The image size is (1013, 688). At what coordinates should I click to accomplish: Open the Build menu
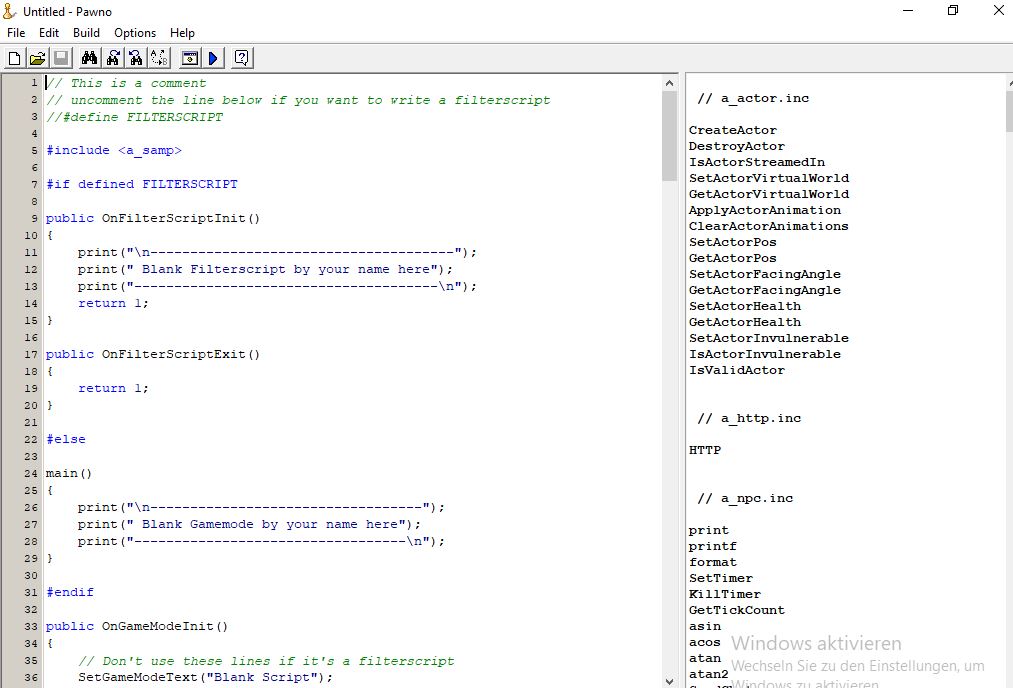(86, 33)
